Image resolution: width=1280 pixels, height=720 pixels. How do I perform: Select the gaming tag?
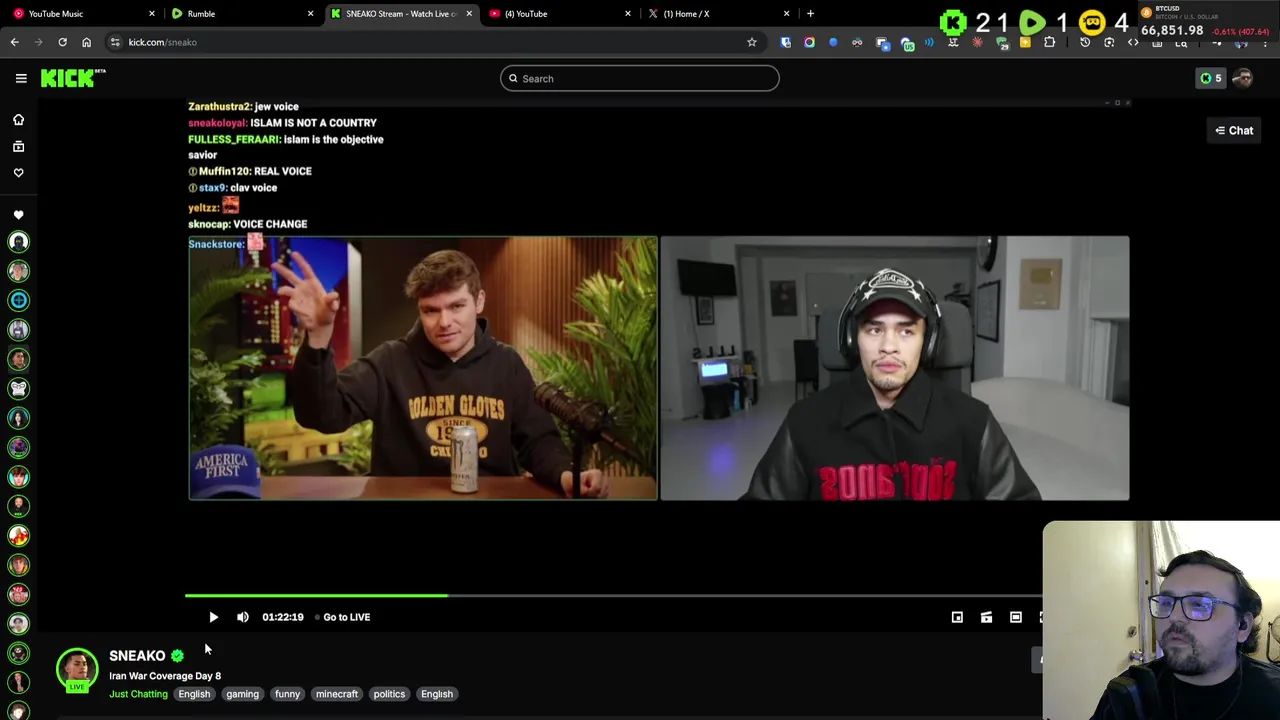point(242,694)
